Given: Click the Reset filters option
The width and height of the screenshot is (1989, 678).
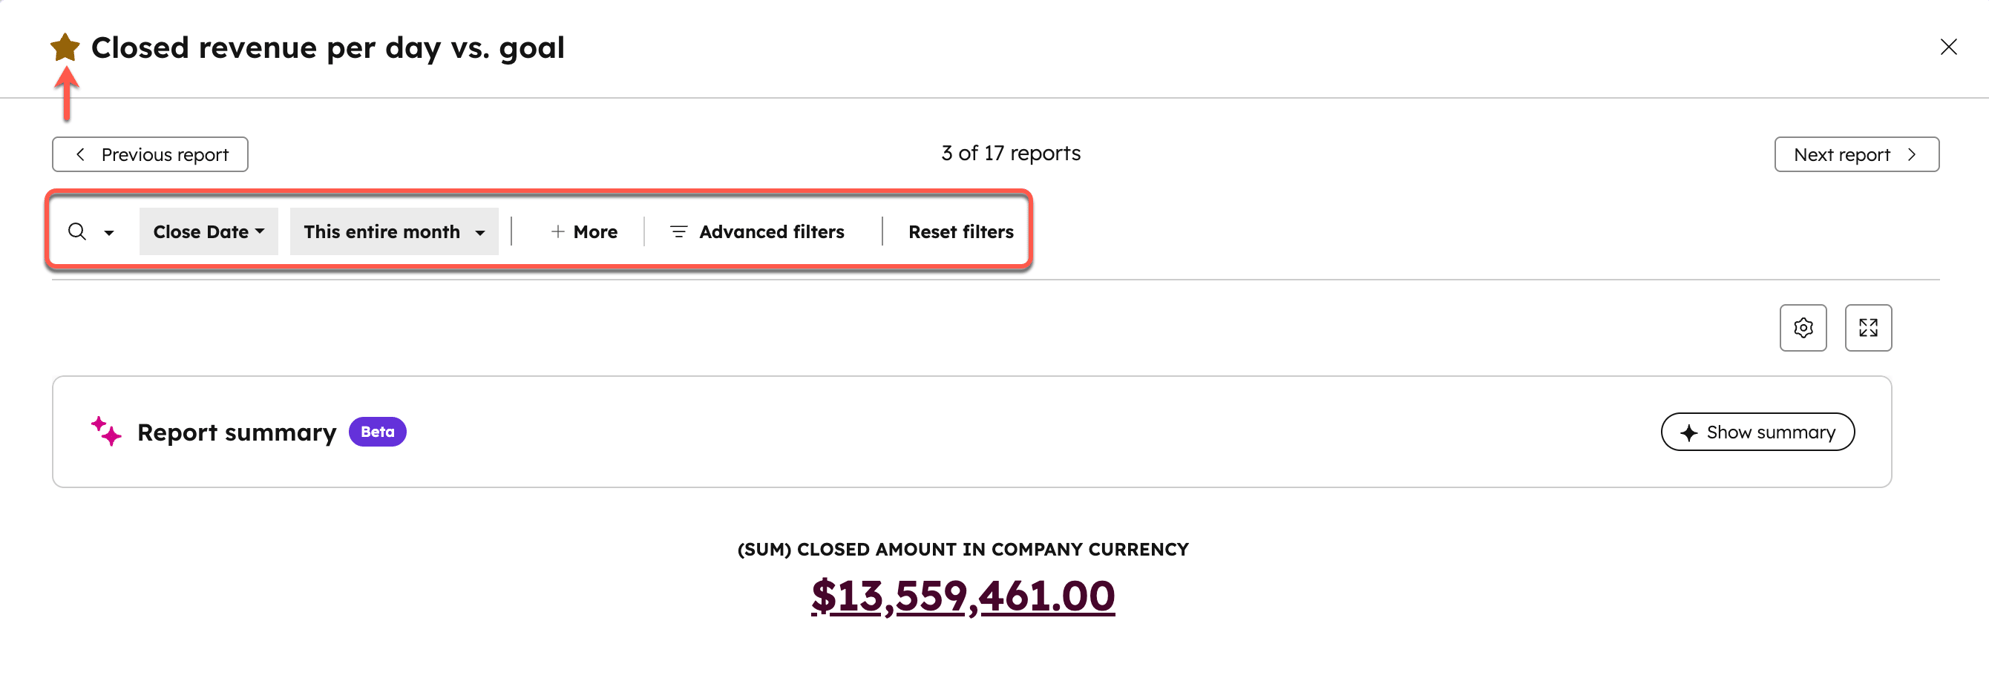Looking at the screenshot, I should click(961, 231).
